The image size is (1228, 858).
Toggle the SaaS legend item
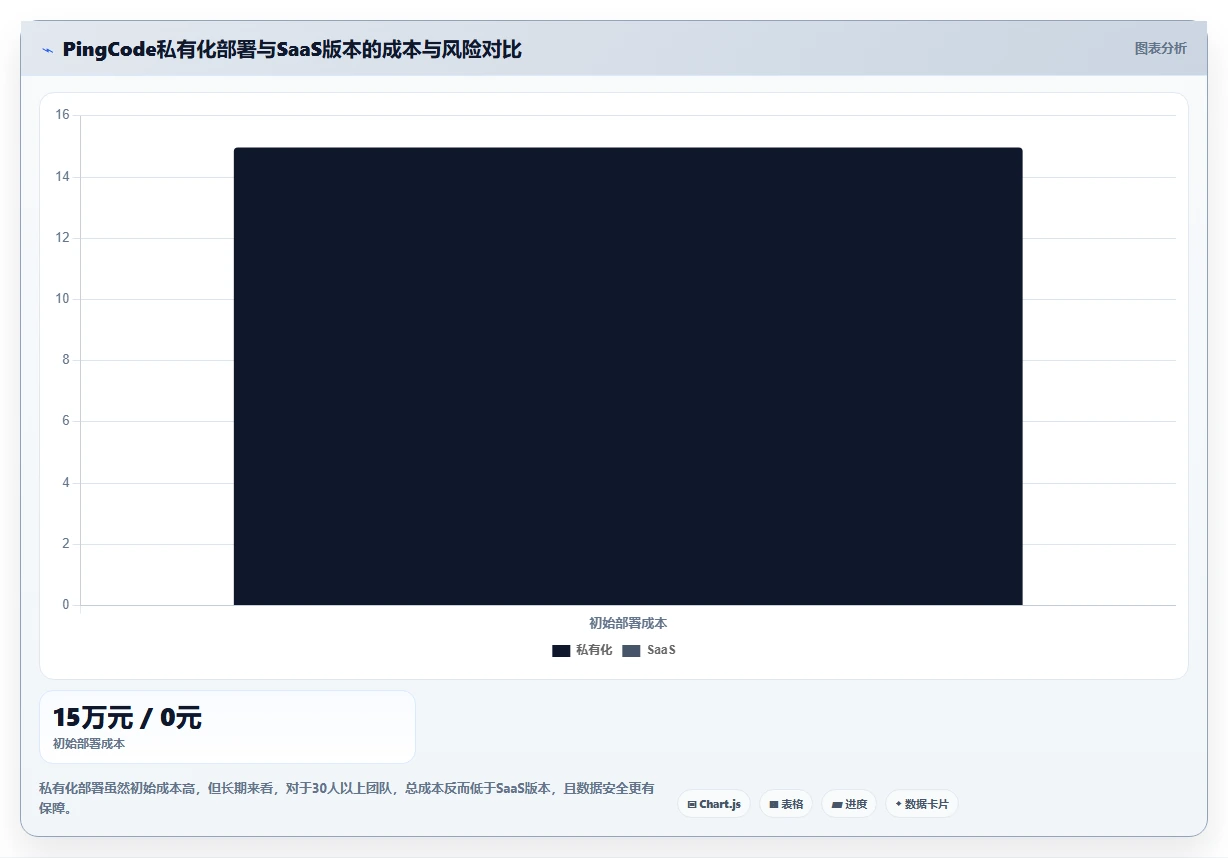[x=649, y=650]
